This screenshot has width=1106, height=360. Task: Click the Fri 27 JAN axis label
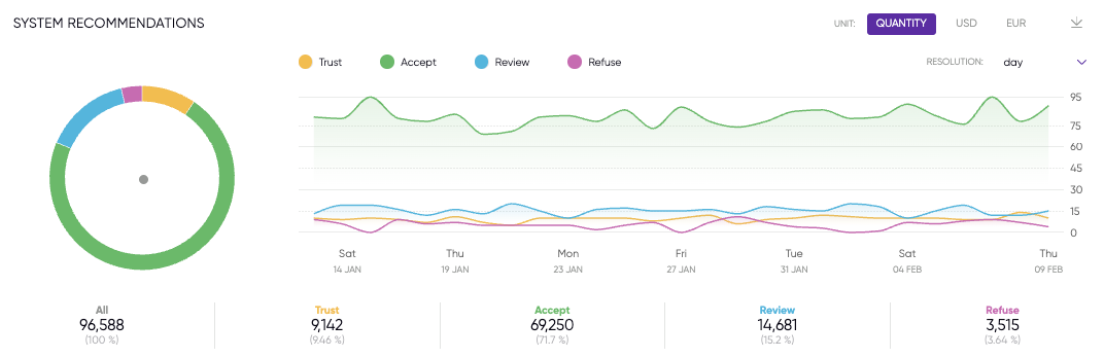pos(681,261)
